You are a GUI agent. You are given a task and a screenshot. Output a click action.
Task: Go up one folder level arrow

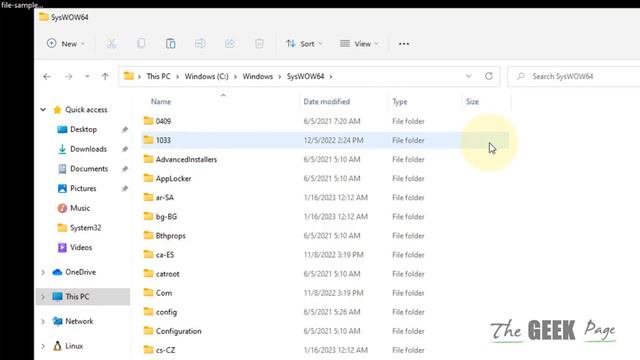tap(105, 76)
